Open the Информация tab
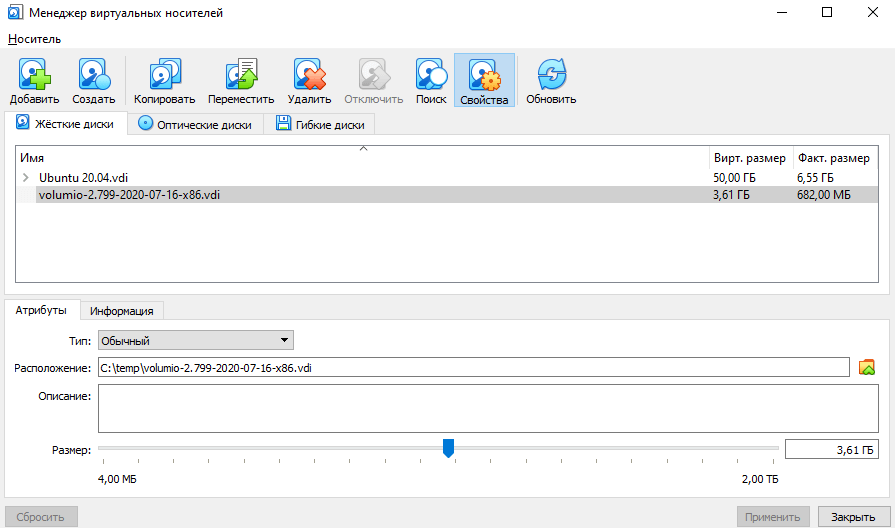The image size is (895, 528). [122, 311]
